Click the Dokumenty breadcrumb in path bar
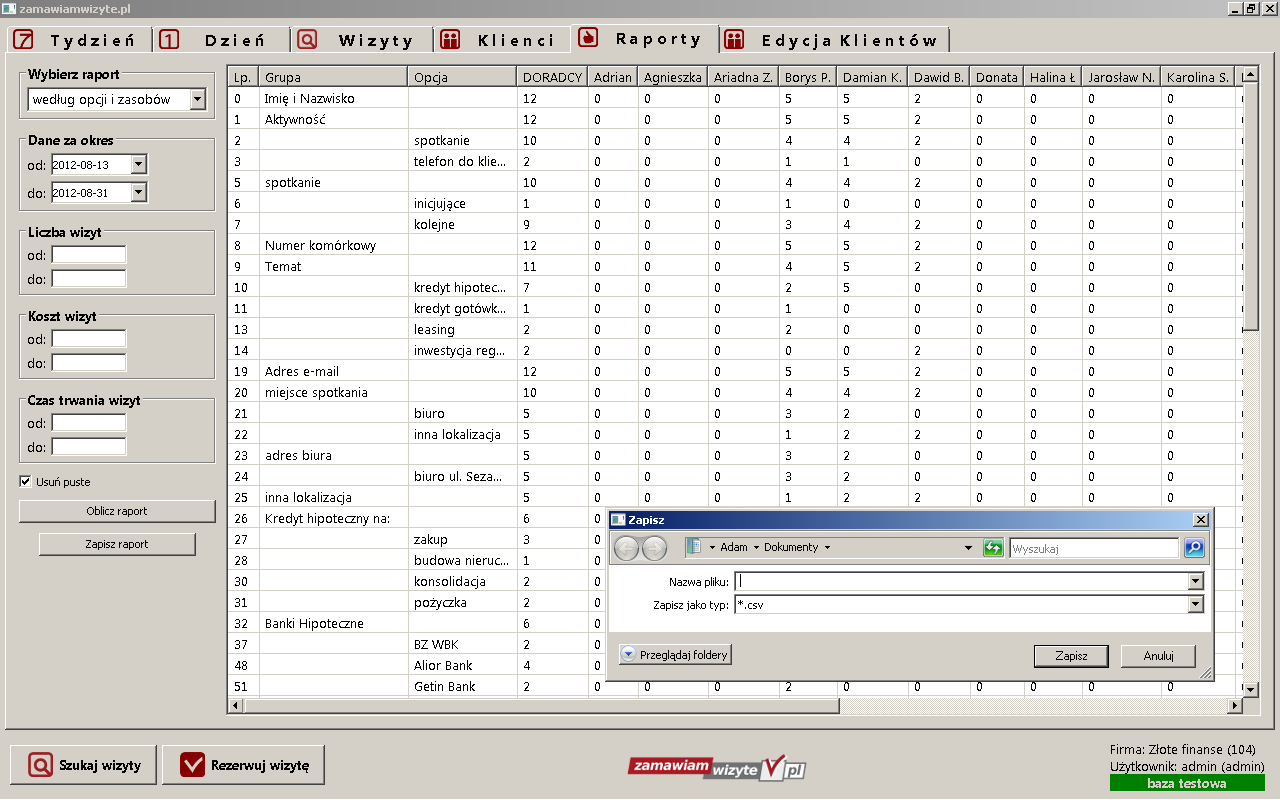 click(791, 547)
